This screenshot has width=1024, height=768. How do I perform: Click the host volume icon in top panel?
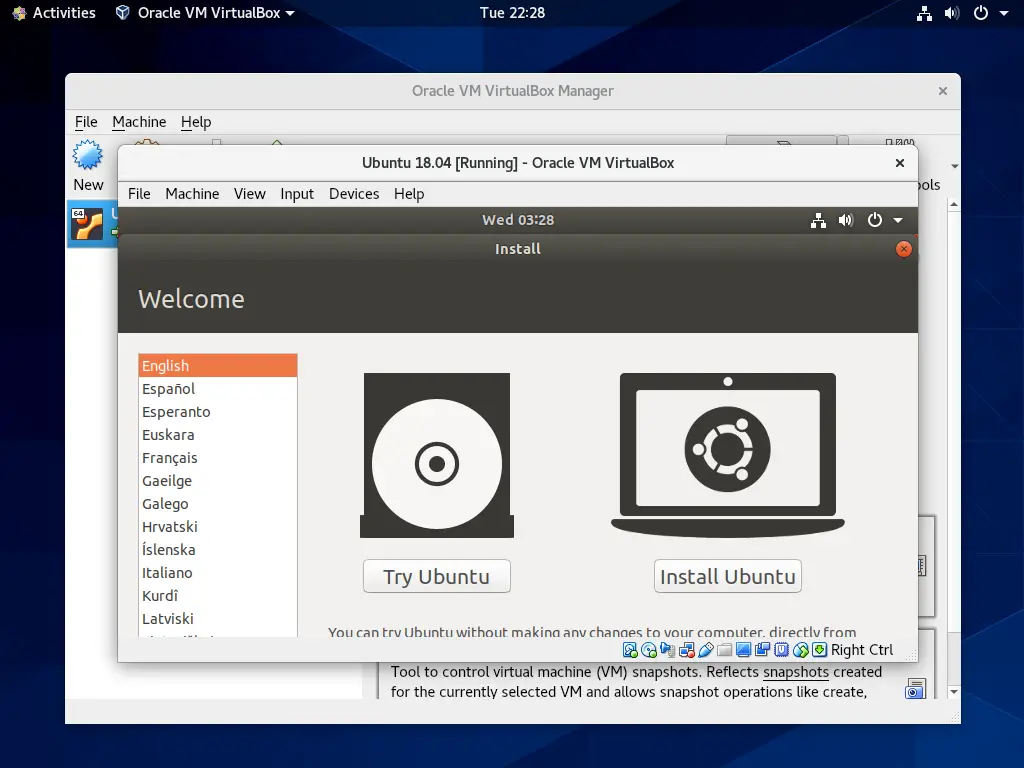click(x=952, y=13)
